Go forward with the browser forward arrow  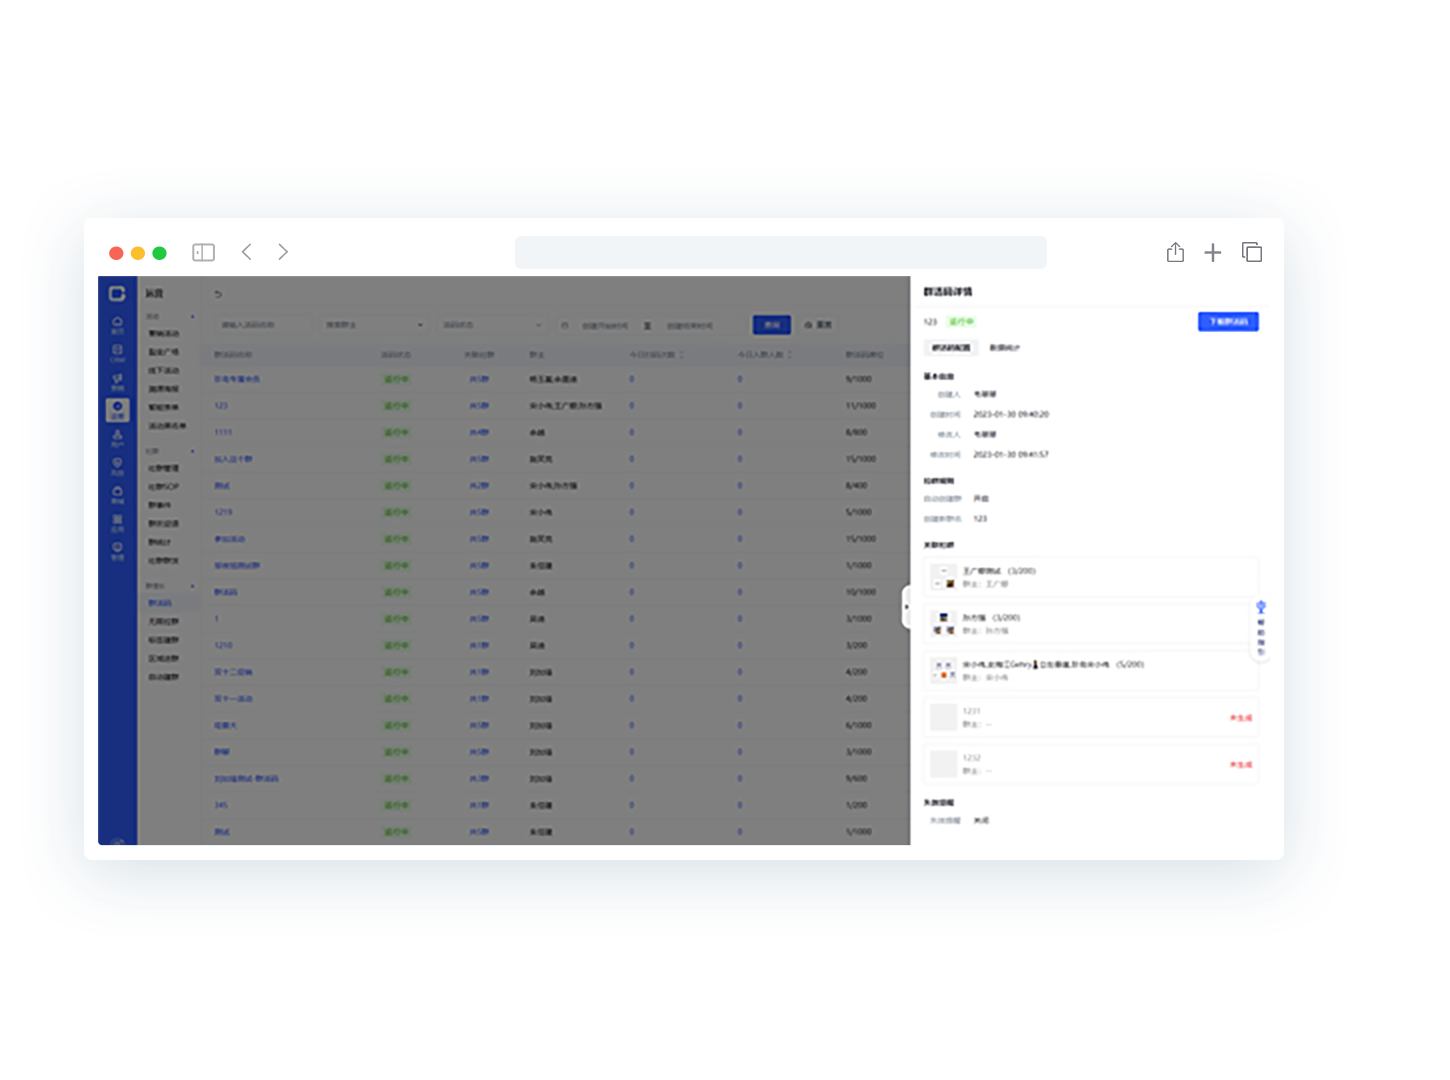[283, 252]
